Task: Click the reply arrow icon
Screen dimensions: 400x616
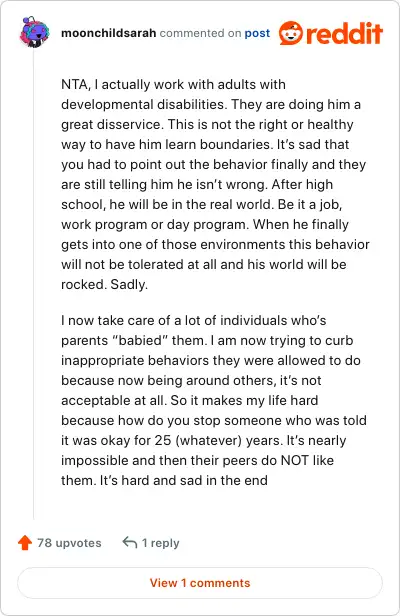Action: [130, 542]
